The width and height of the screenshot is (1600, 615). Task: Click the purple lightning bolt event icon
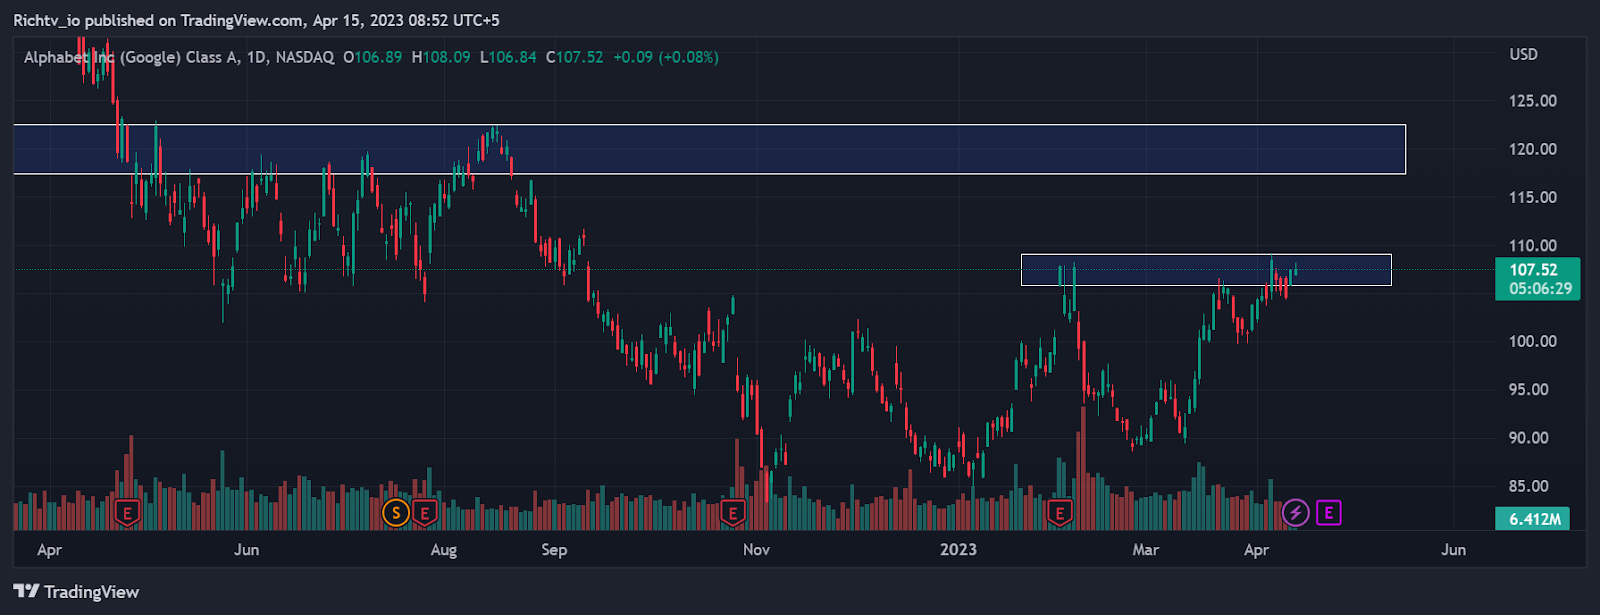[x=1296, y=514]
